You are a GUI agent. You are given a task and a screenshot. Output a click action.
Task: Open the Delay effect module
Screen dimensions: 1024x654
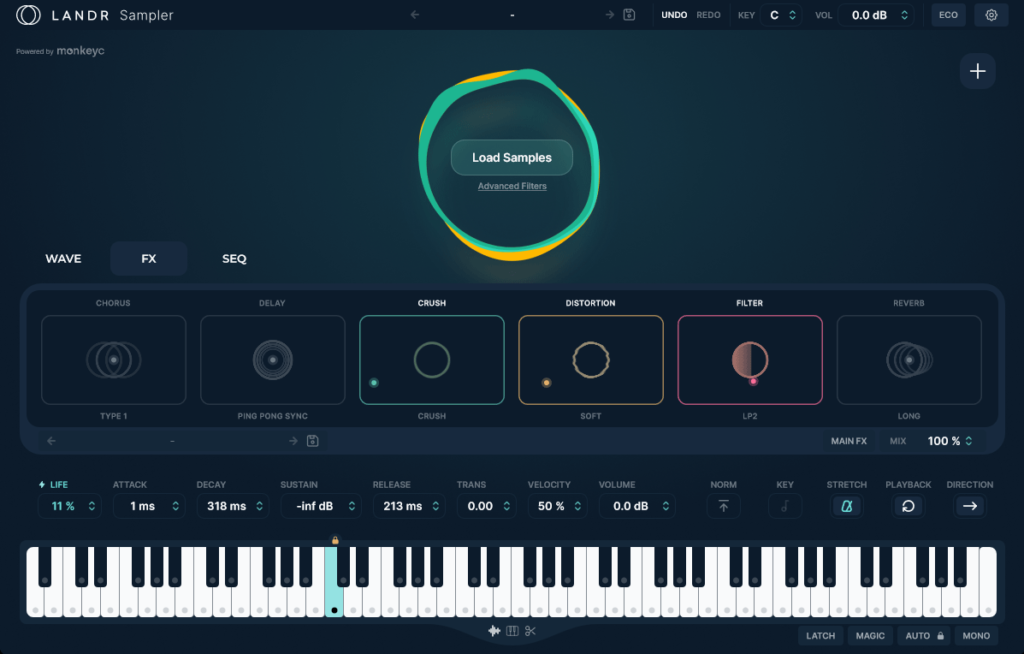point(272,360)
